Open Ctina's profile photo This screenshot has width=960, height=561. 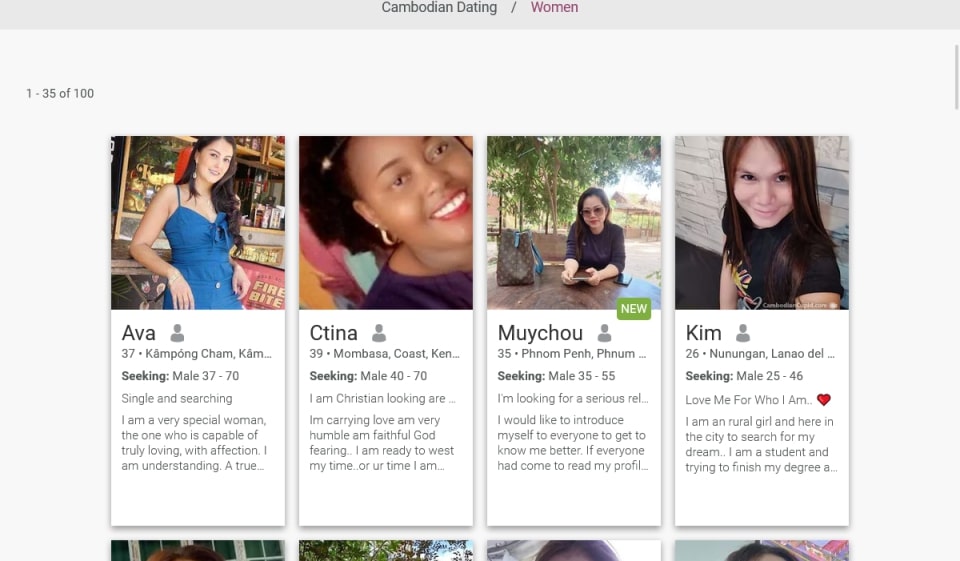click(386, 222)
